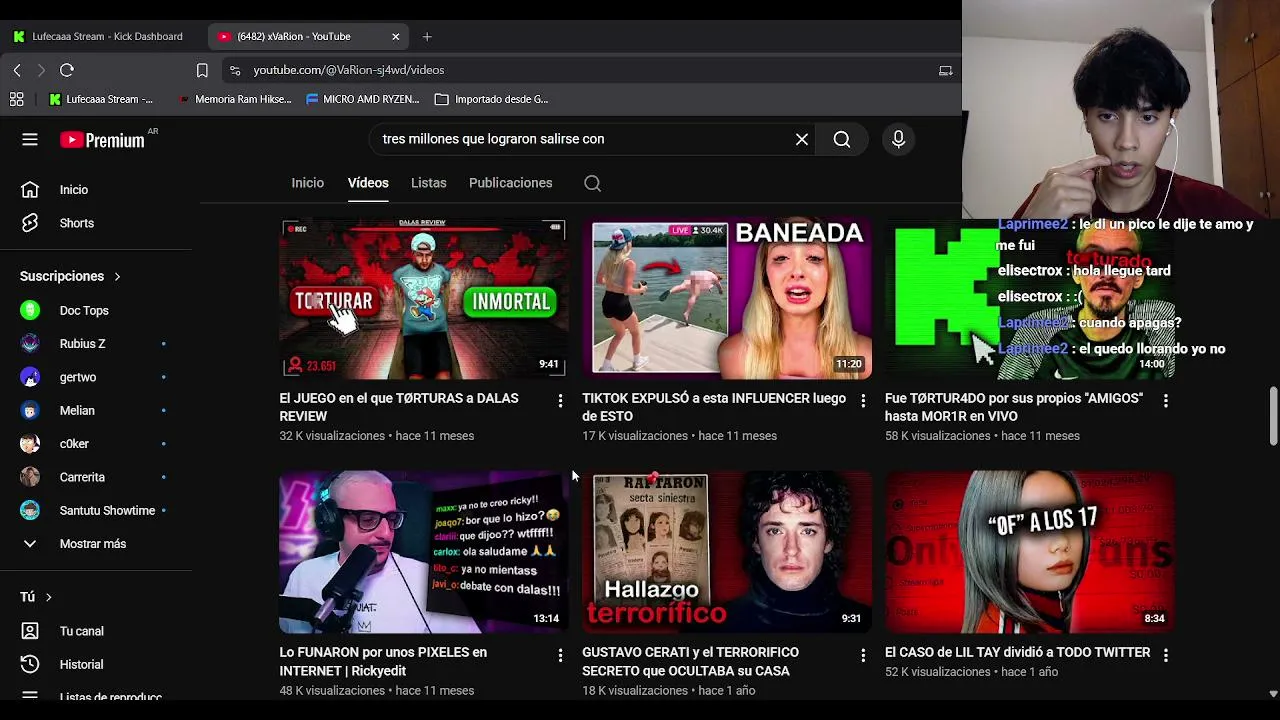The image size is (1280, 720).
Task: Open Memoria Ram Hikse bookmark
Action: 233,99
